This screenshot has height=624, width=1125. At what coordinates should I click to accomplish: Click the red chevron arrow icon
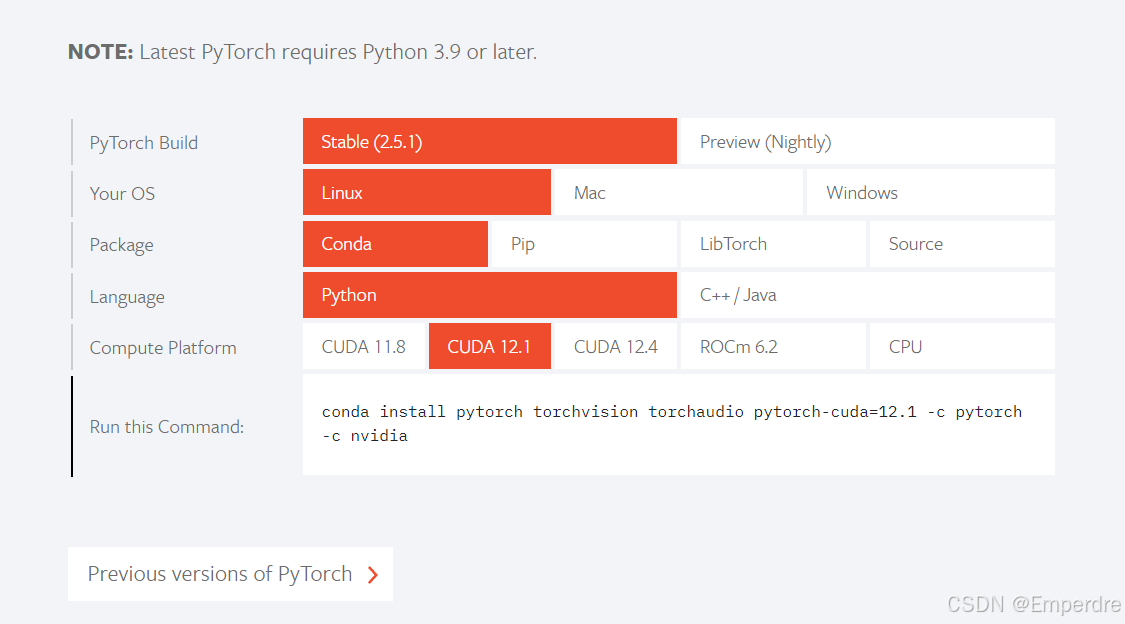[373, 575]
